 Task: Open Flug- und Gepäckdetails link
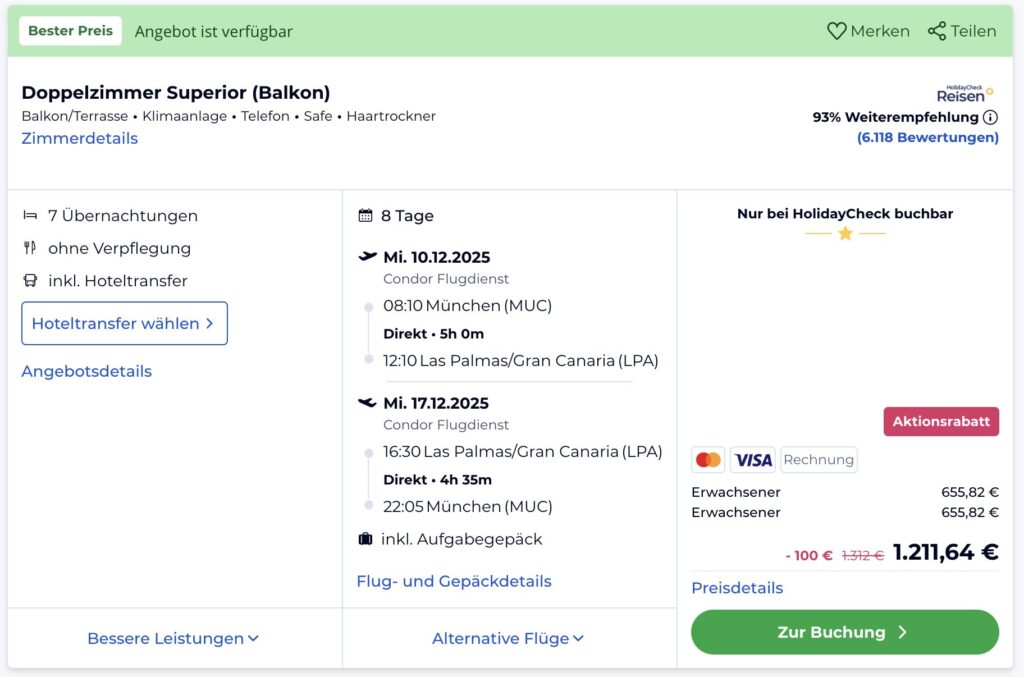tap(454, 581)
